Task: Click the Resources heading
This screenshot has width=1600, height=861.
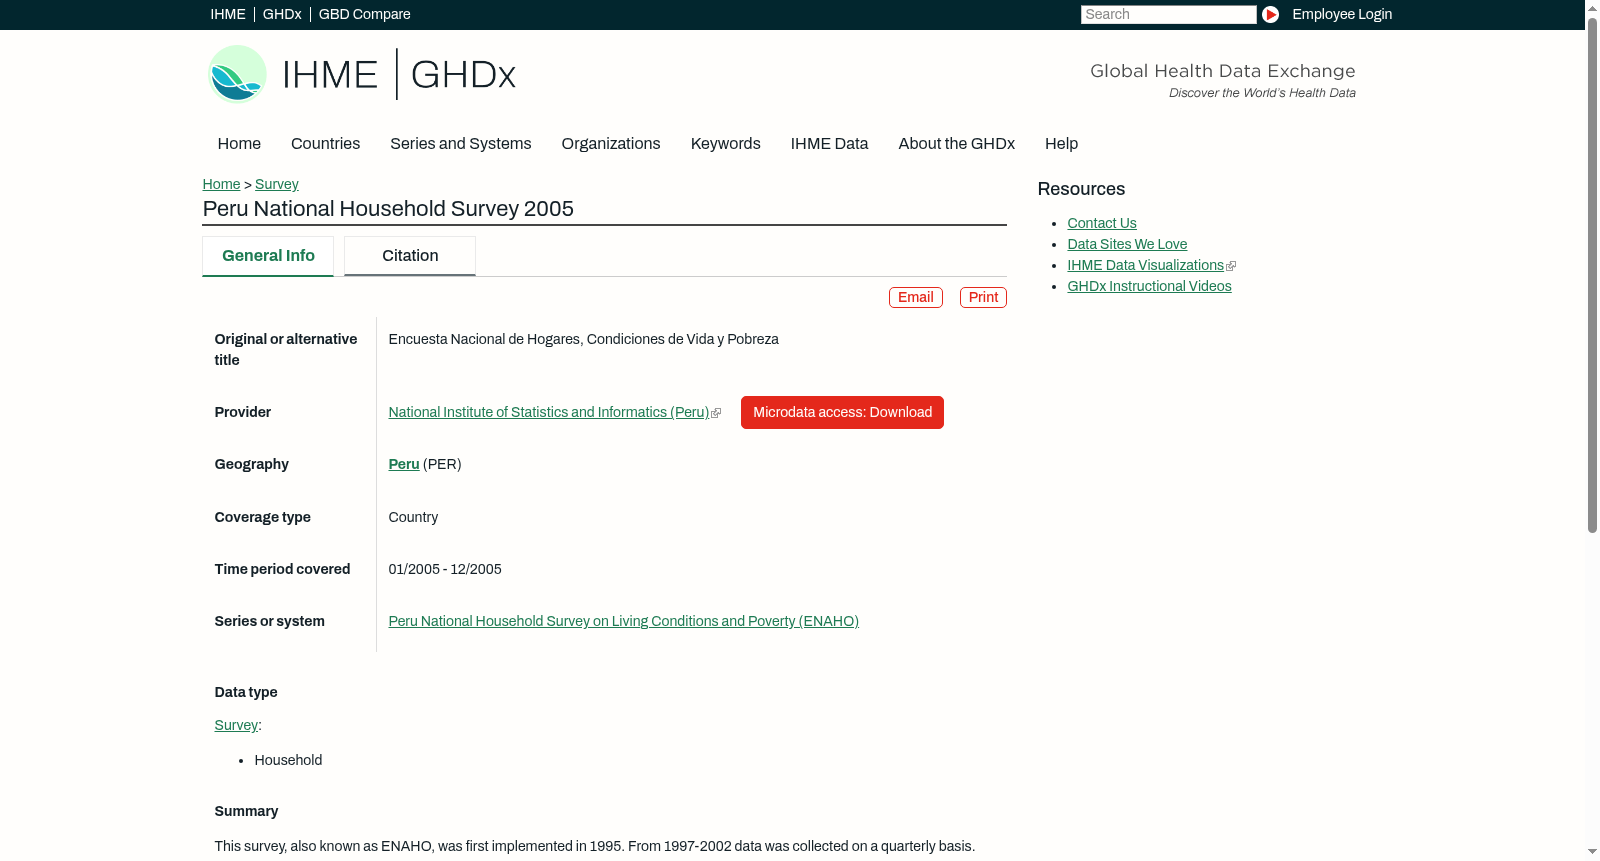Action: click(x=1081, y=189)
